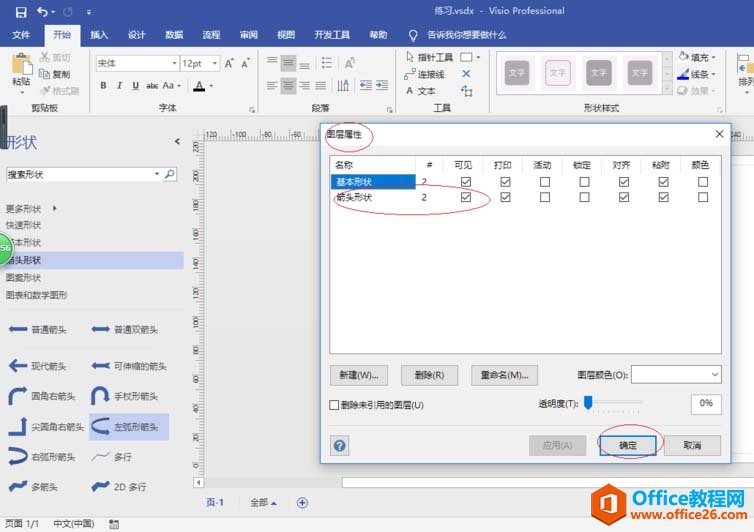754x532 pixels.
Task: Click the Italic formatting icon
Action: [118, 86]
